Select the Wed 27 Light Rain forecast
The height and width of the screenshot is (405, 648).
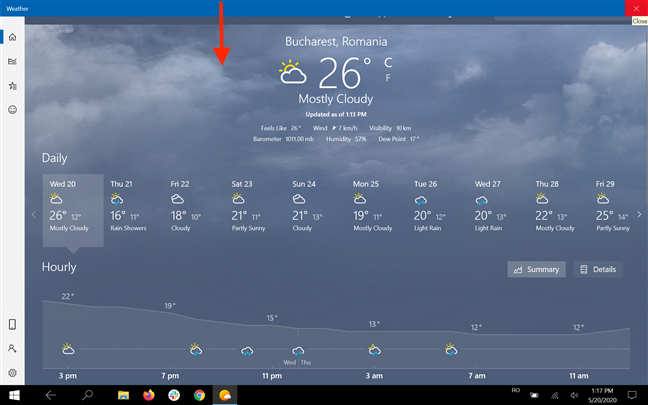498,210
